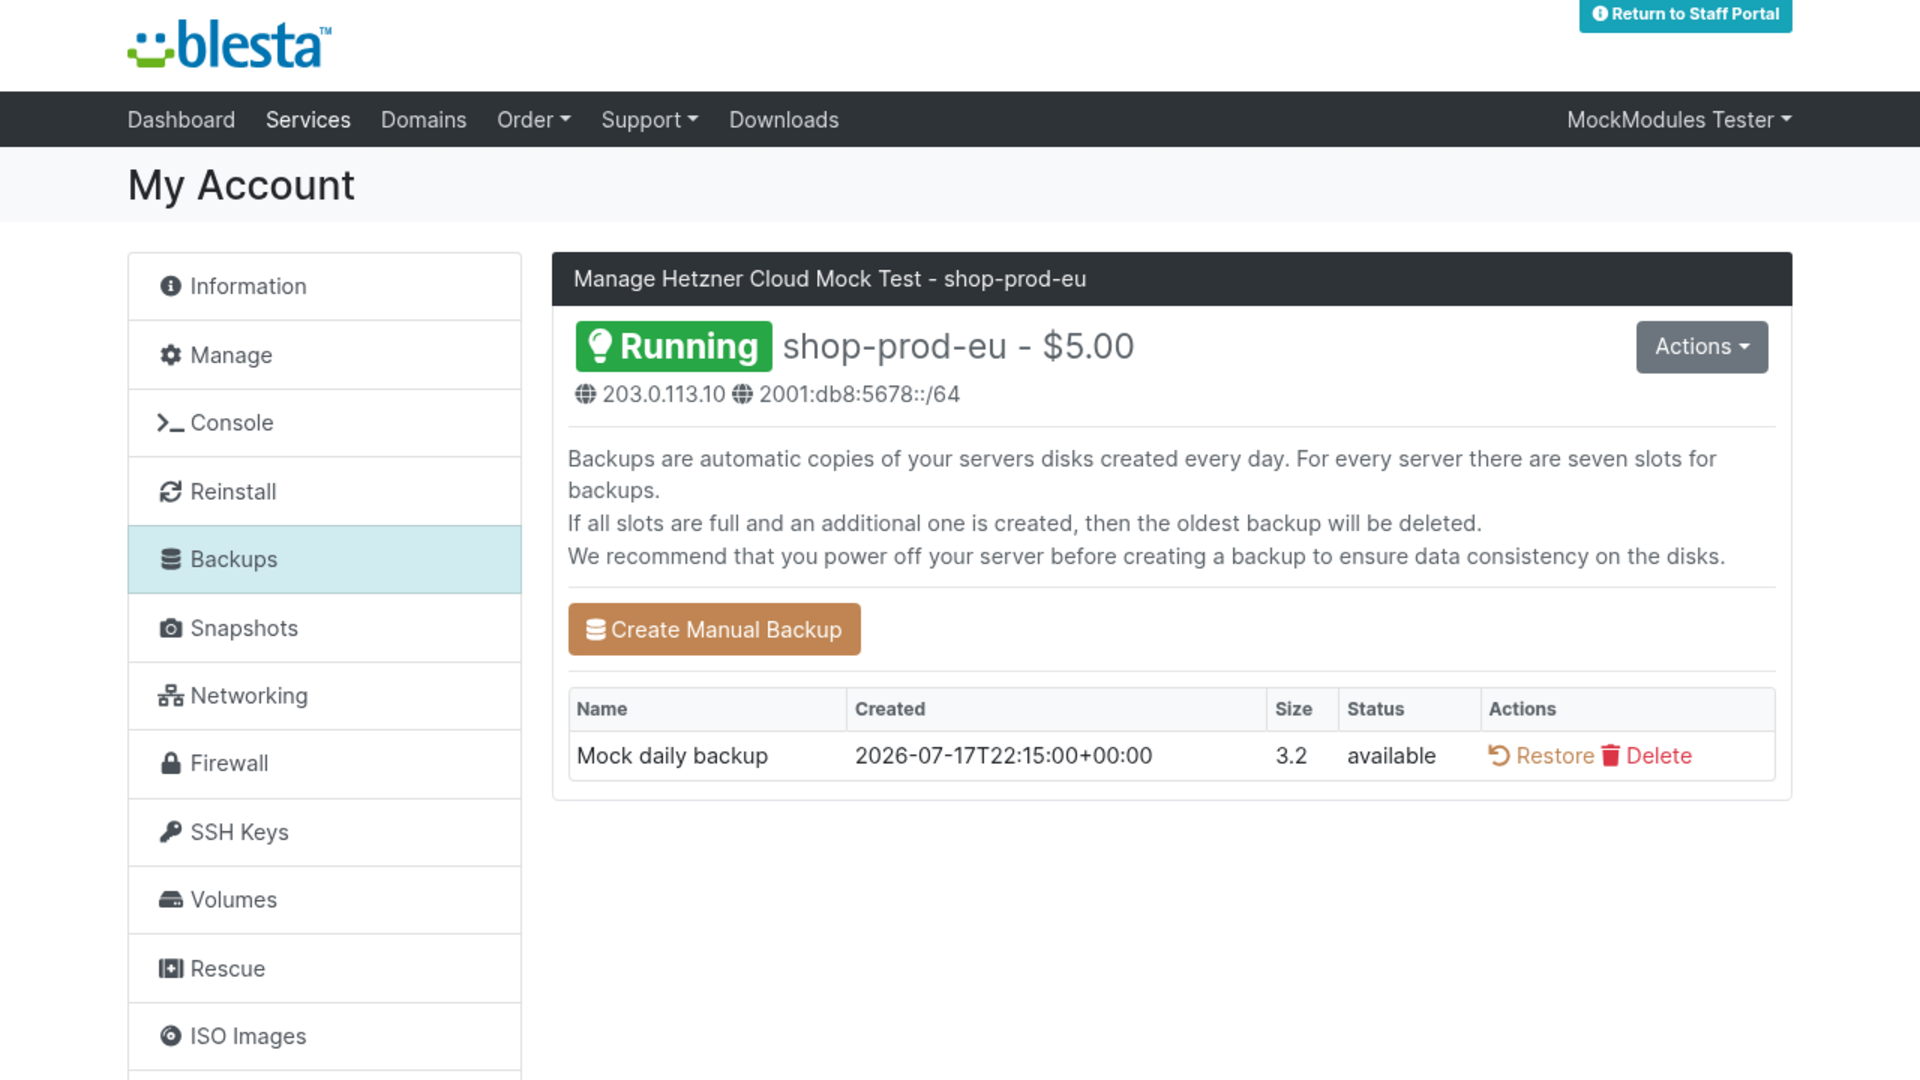The height and width of the screenshot is (1080, 1920).
Task: Click the Manage gear icon
Action: pos(171,355)
